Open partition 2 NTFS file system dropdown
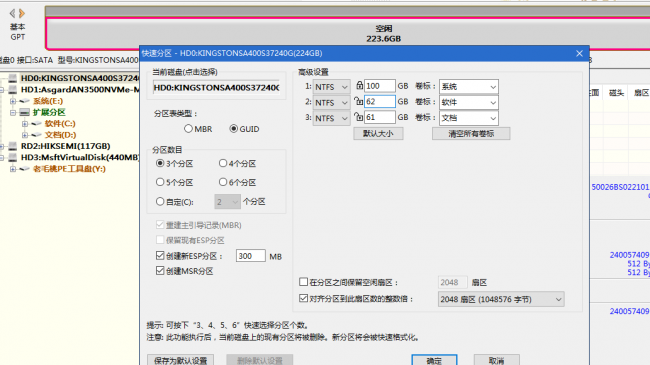 (332, 102)
